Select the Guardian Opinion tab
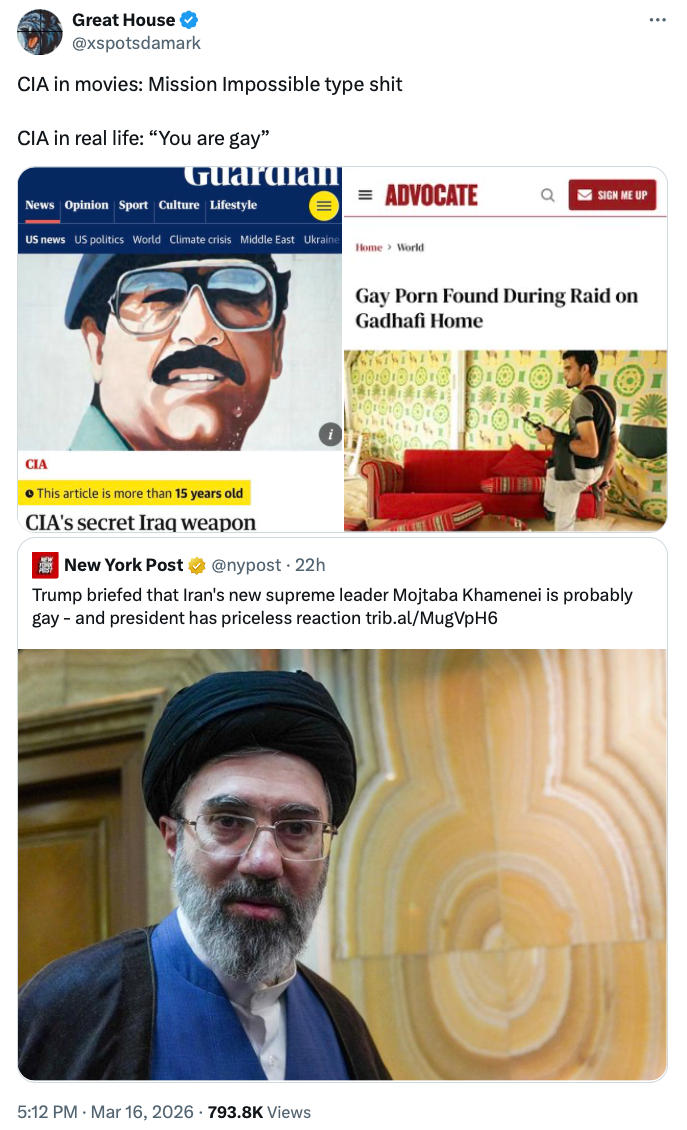 [x=87, y=205]
